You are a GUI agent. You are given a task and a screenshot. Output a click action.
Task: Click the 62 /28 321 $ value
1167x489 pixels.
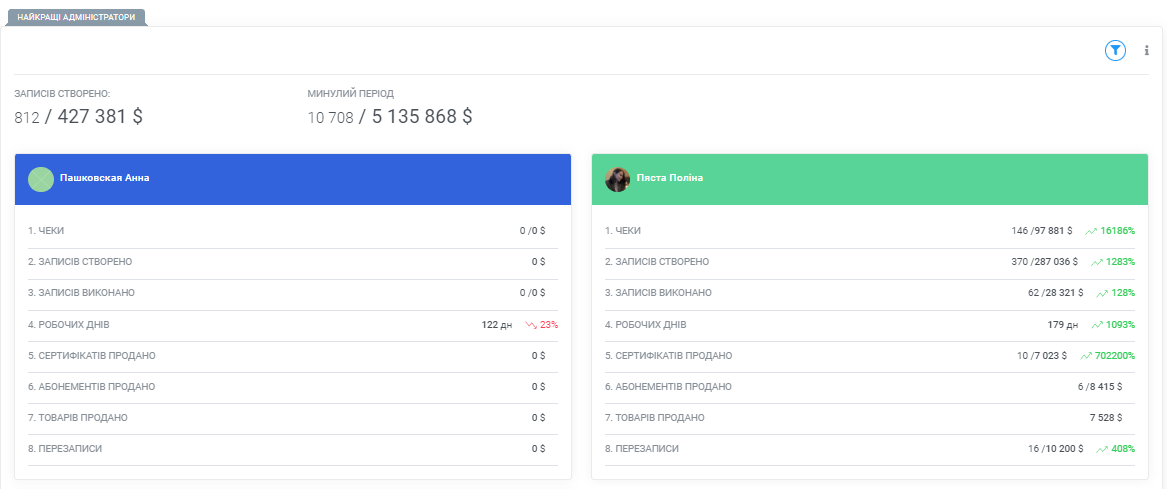(1056, 293)
